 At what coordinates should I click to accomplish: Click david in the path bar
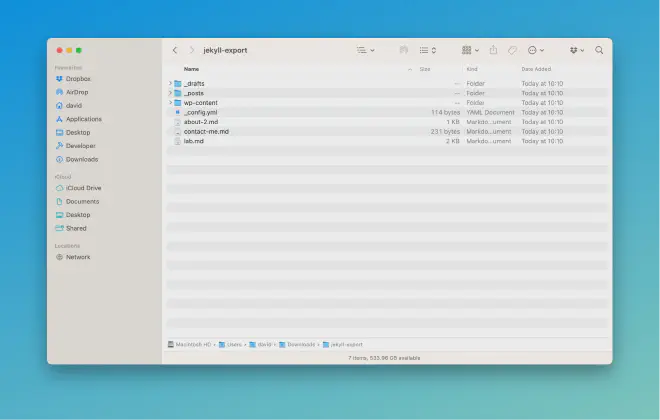(x=260, y=344)
